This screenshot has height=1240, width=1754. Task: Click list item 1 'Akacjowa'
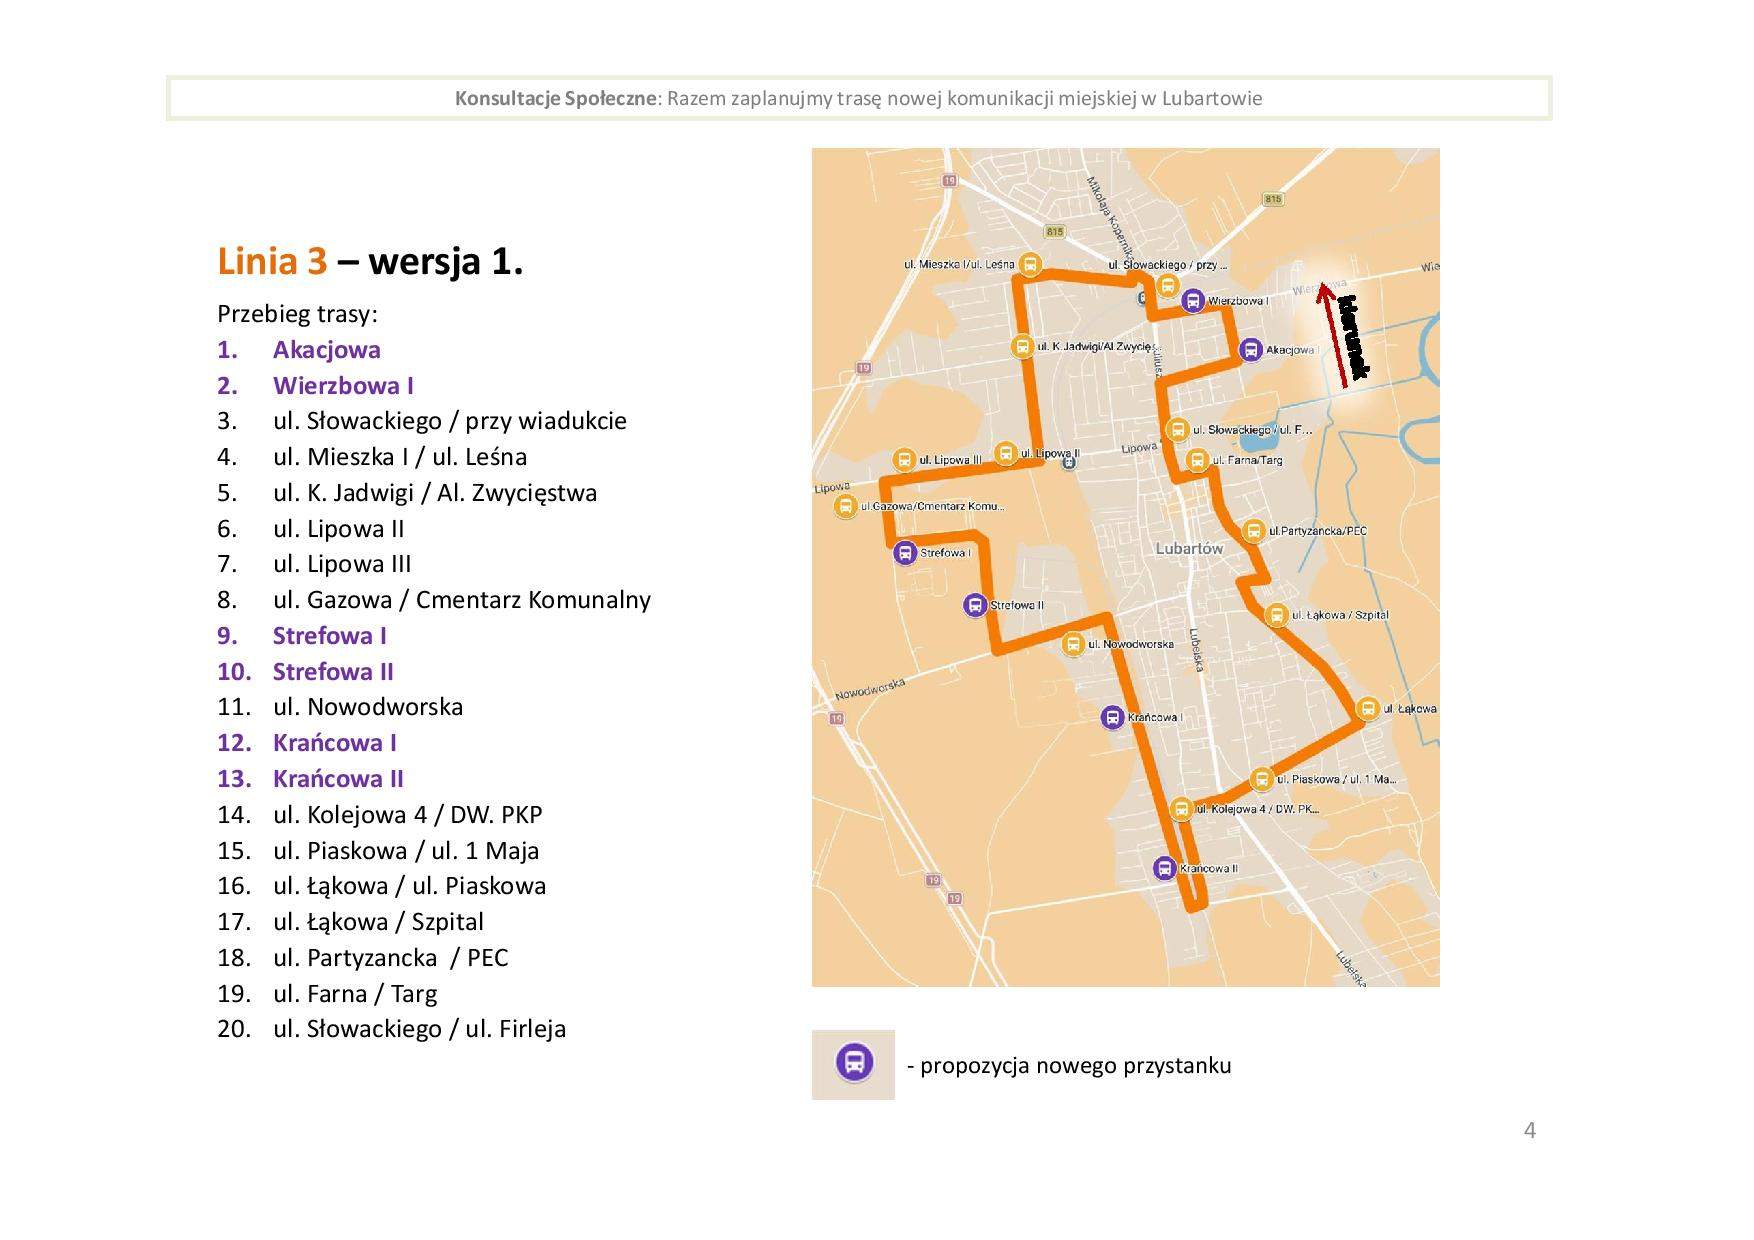click(x=299, y=350)
